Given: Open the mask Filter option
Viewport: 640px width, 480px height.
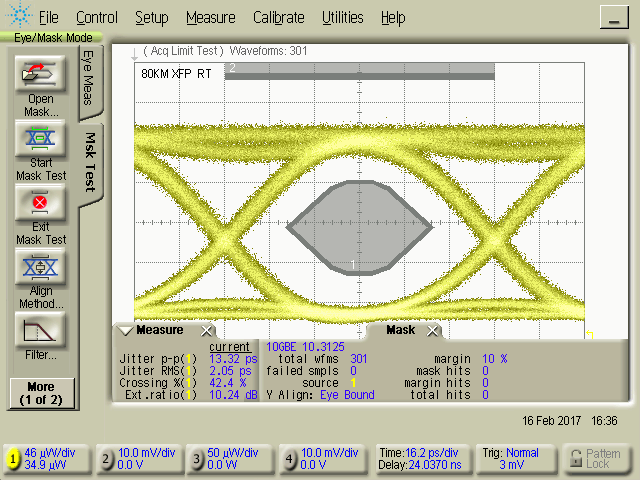Looking at the screenshot, I should click(x=41, y=331).
